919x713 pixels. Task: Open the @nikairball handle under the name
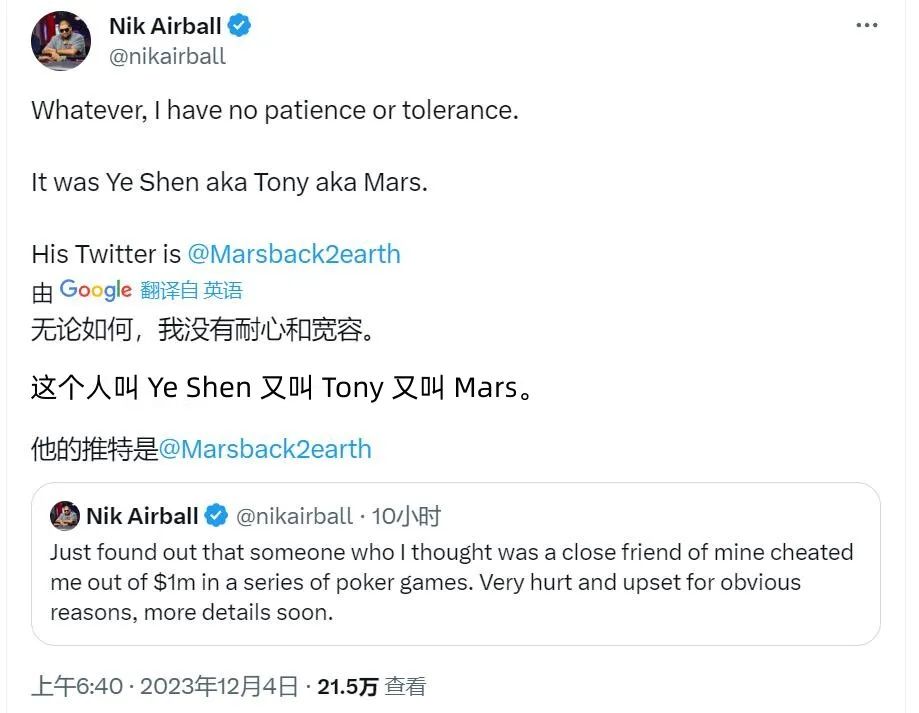tap(167, 56)
